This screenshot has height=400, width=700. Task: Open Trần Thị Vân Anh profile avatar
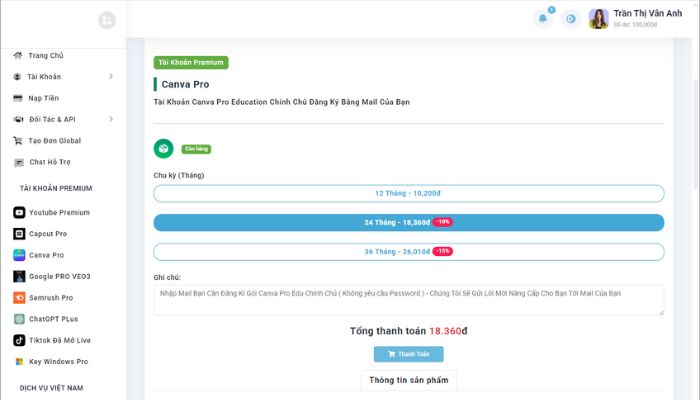[598, 19]
